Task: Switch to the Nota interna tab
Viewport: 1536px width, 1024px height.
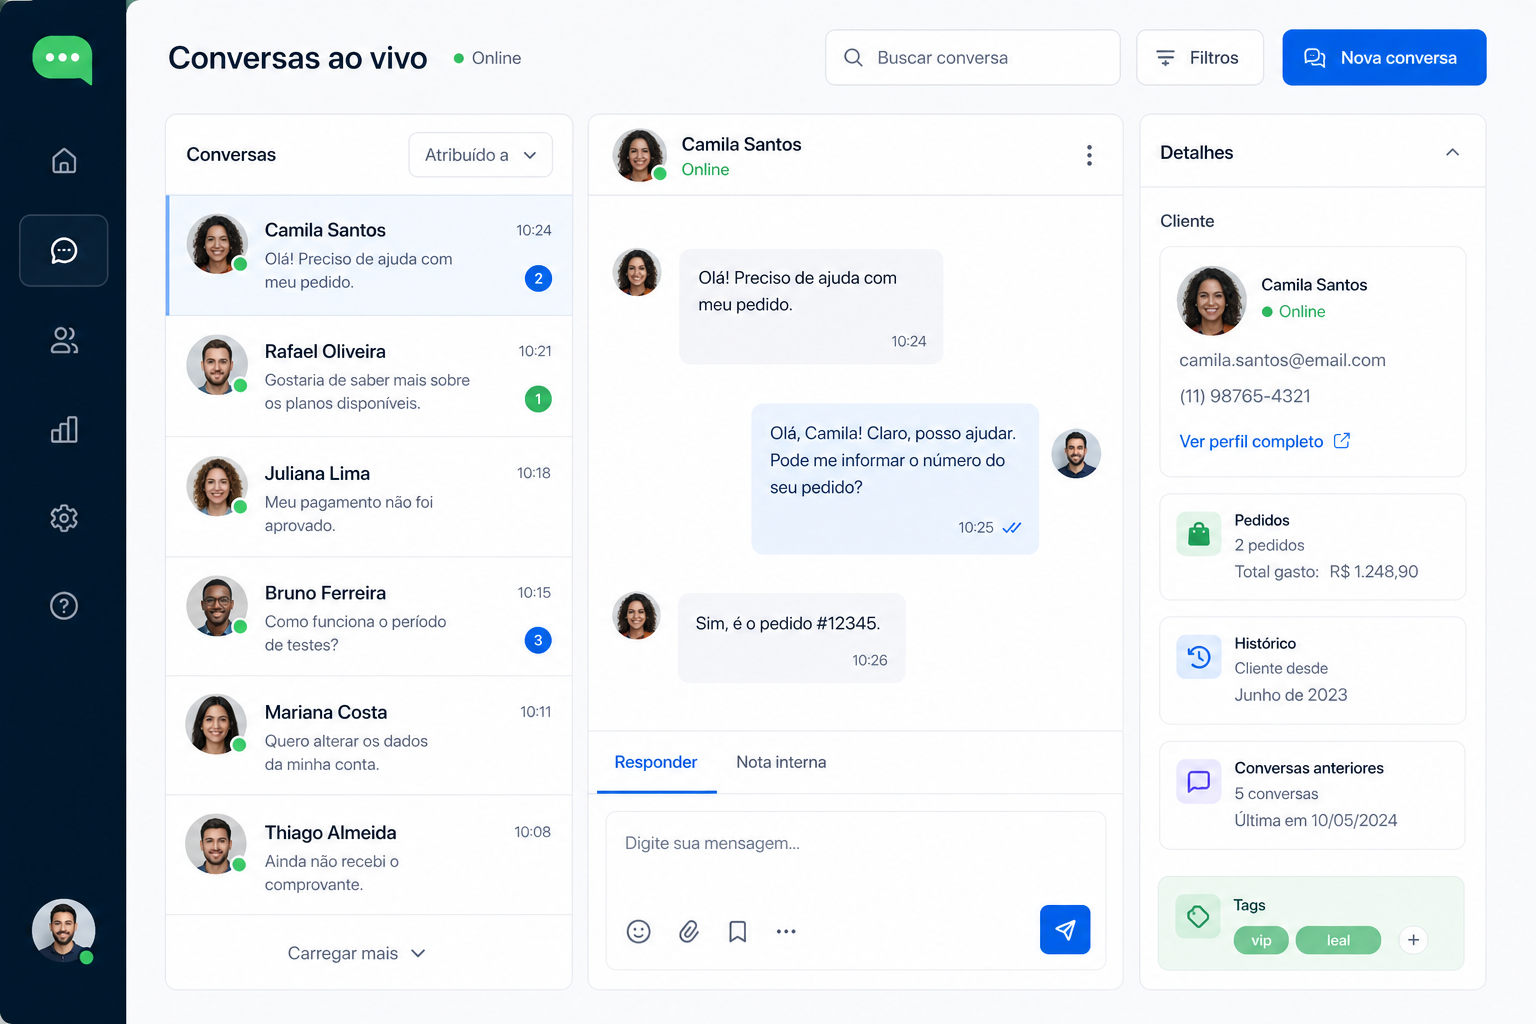Action: click(x=781, y=762)
